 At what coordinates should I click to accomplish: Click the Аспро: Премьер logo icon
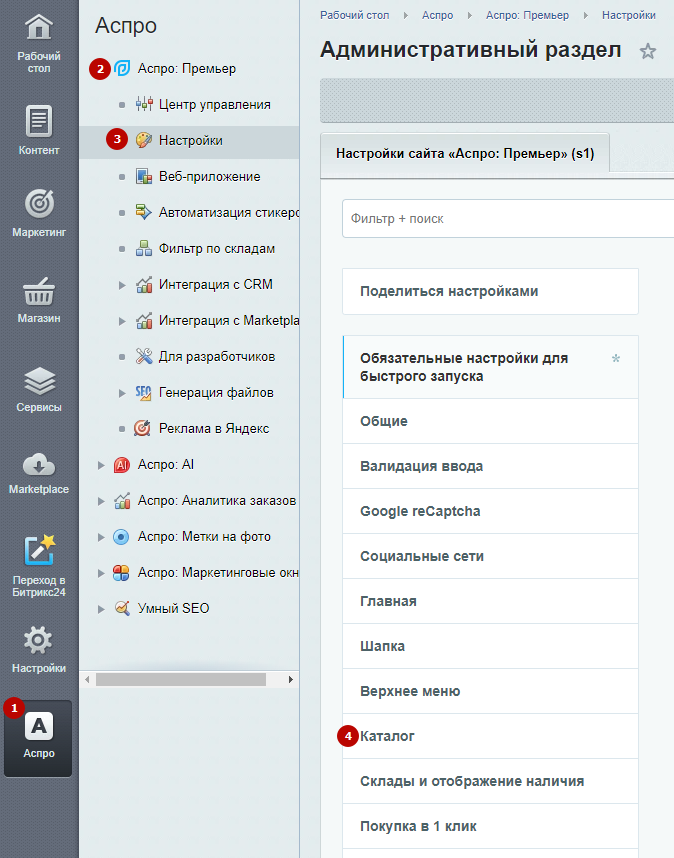pyautogui.click(x=122, y=68)
